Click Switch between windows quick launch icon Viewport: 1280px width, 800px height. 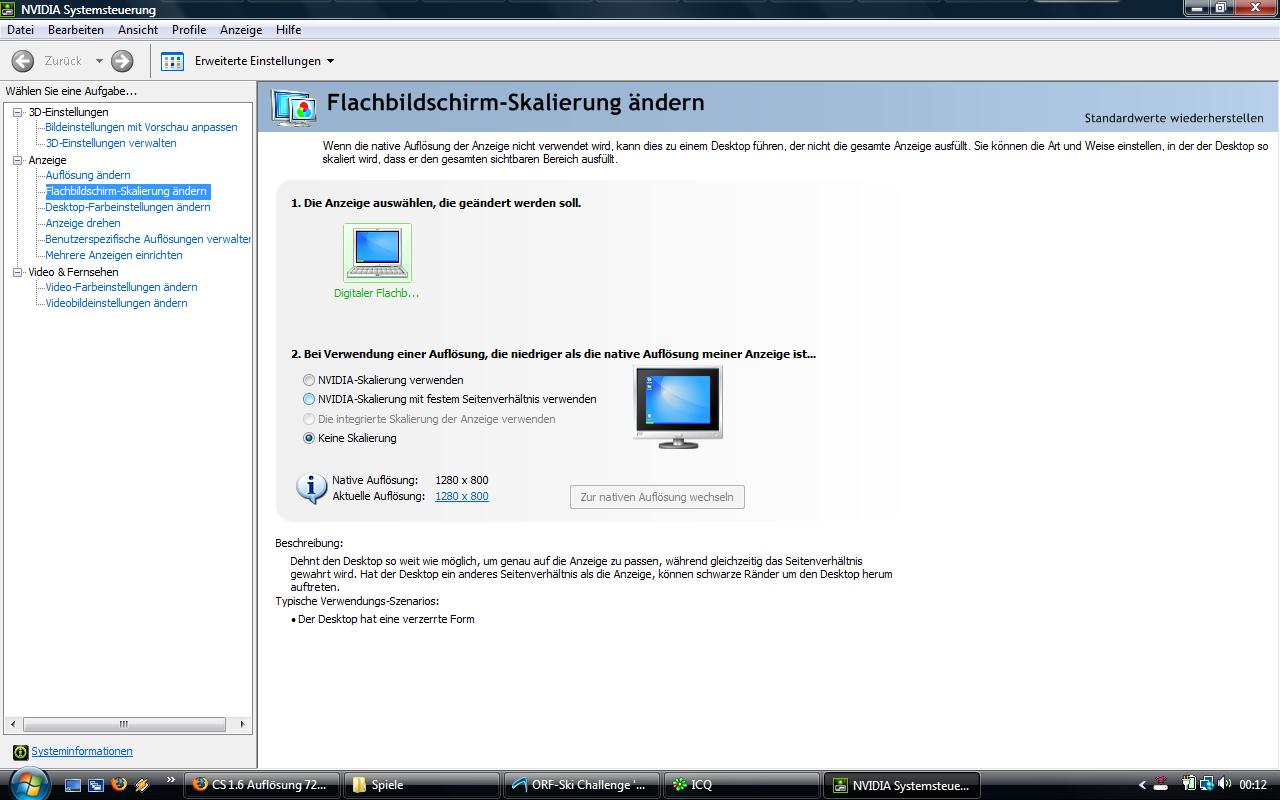[96, 785]
